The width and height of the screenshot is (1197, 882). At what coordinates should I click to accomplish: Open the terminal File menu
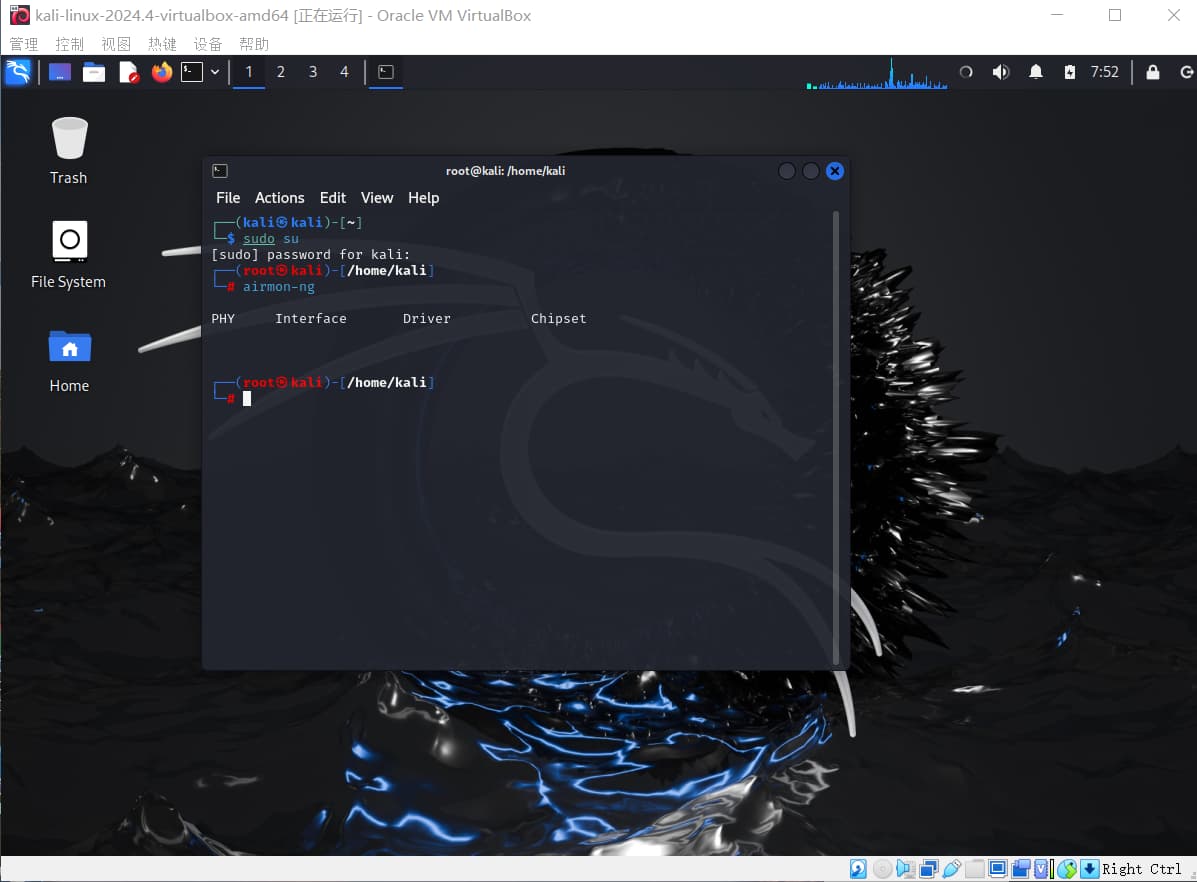coord(227,198)
